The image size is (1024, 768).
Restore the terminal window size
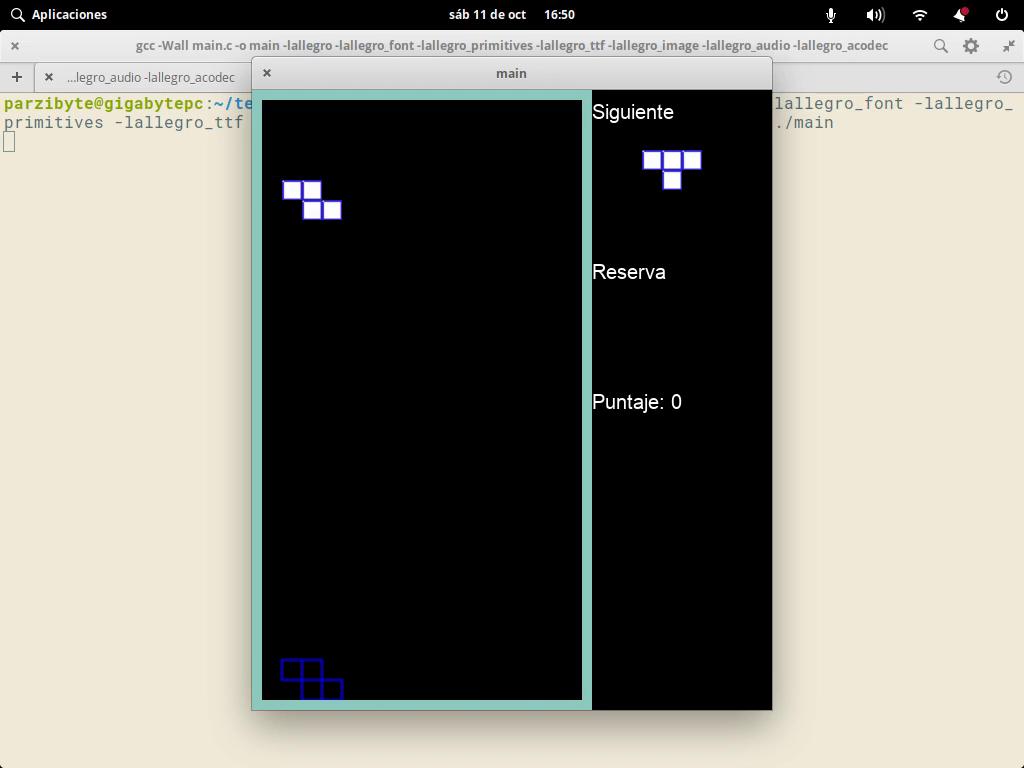pos(1008,46)
